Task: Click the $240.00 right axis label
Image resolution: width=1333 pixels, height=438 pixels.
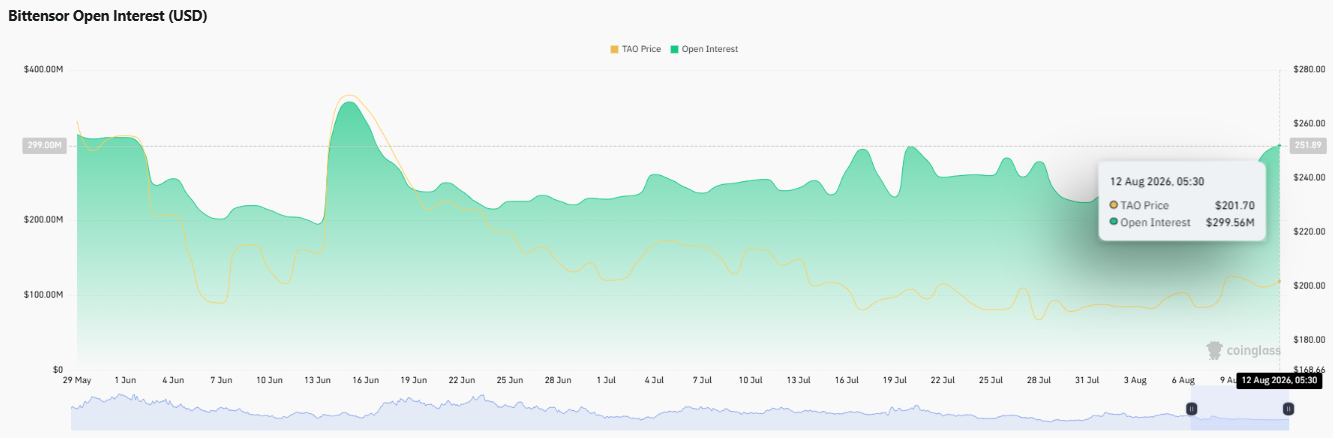Action: [1309, 177]
